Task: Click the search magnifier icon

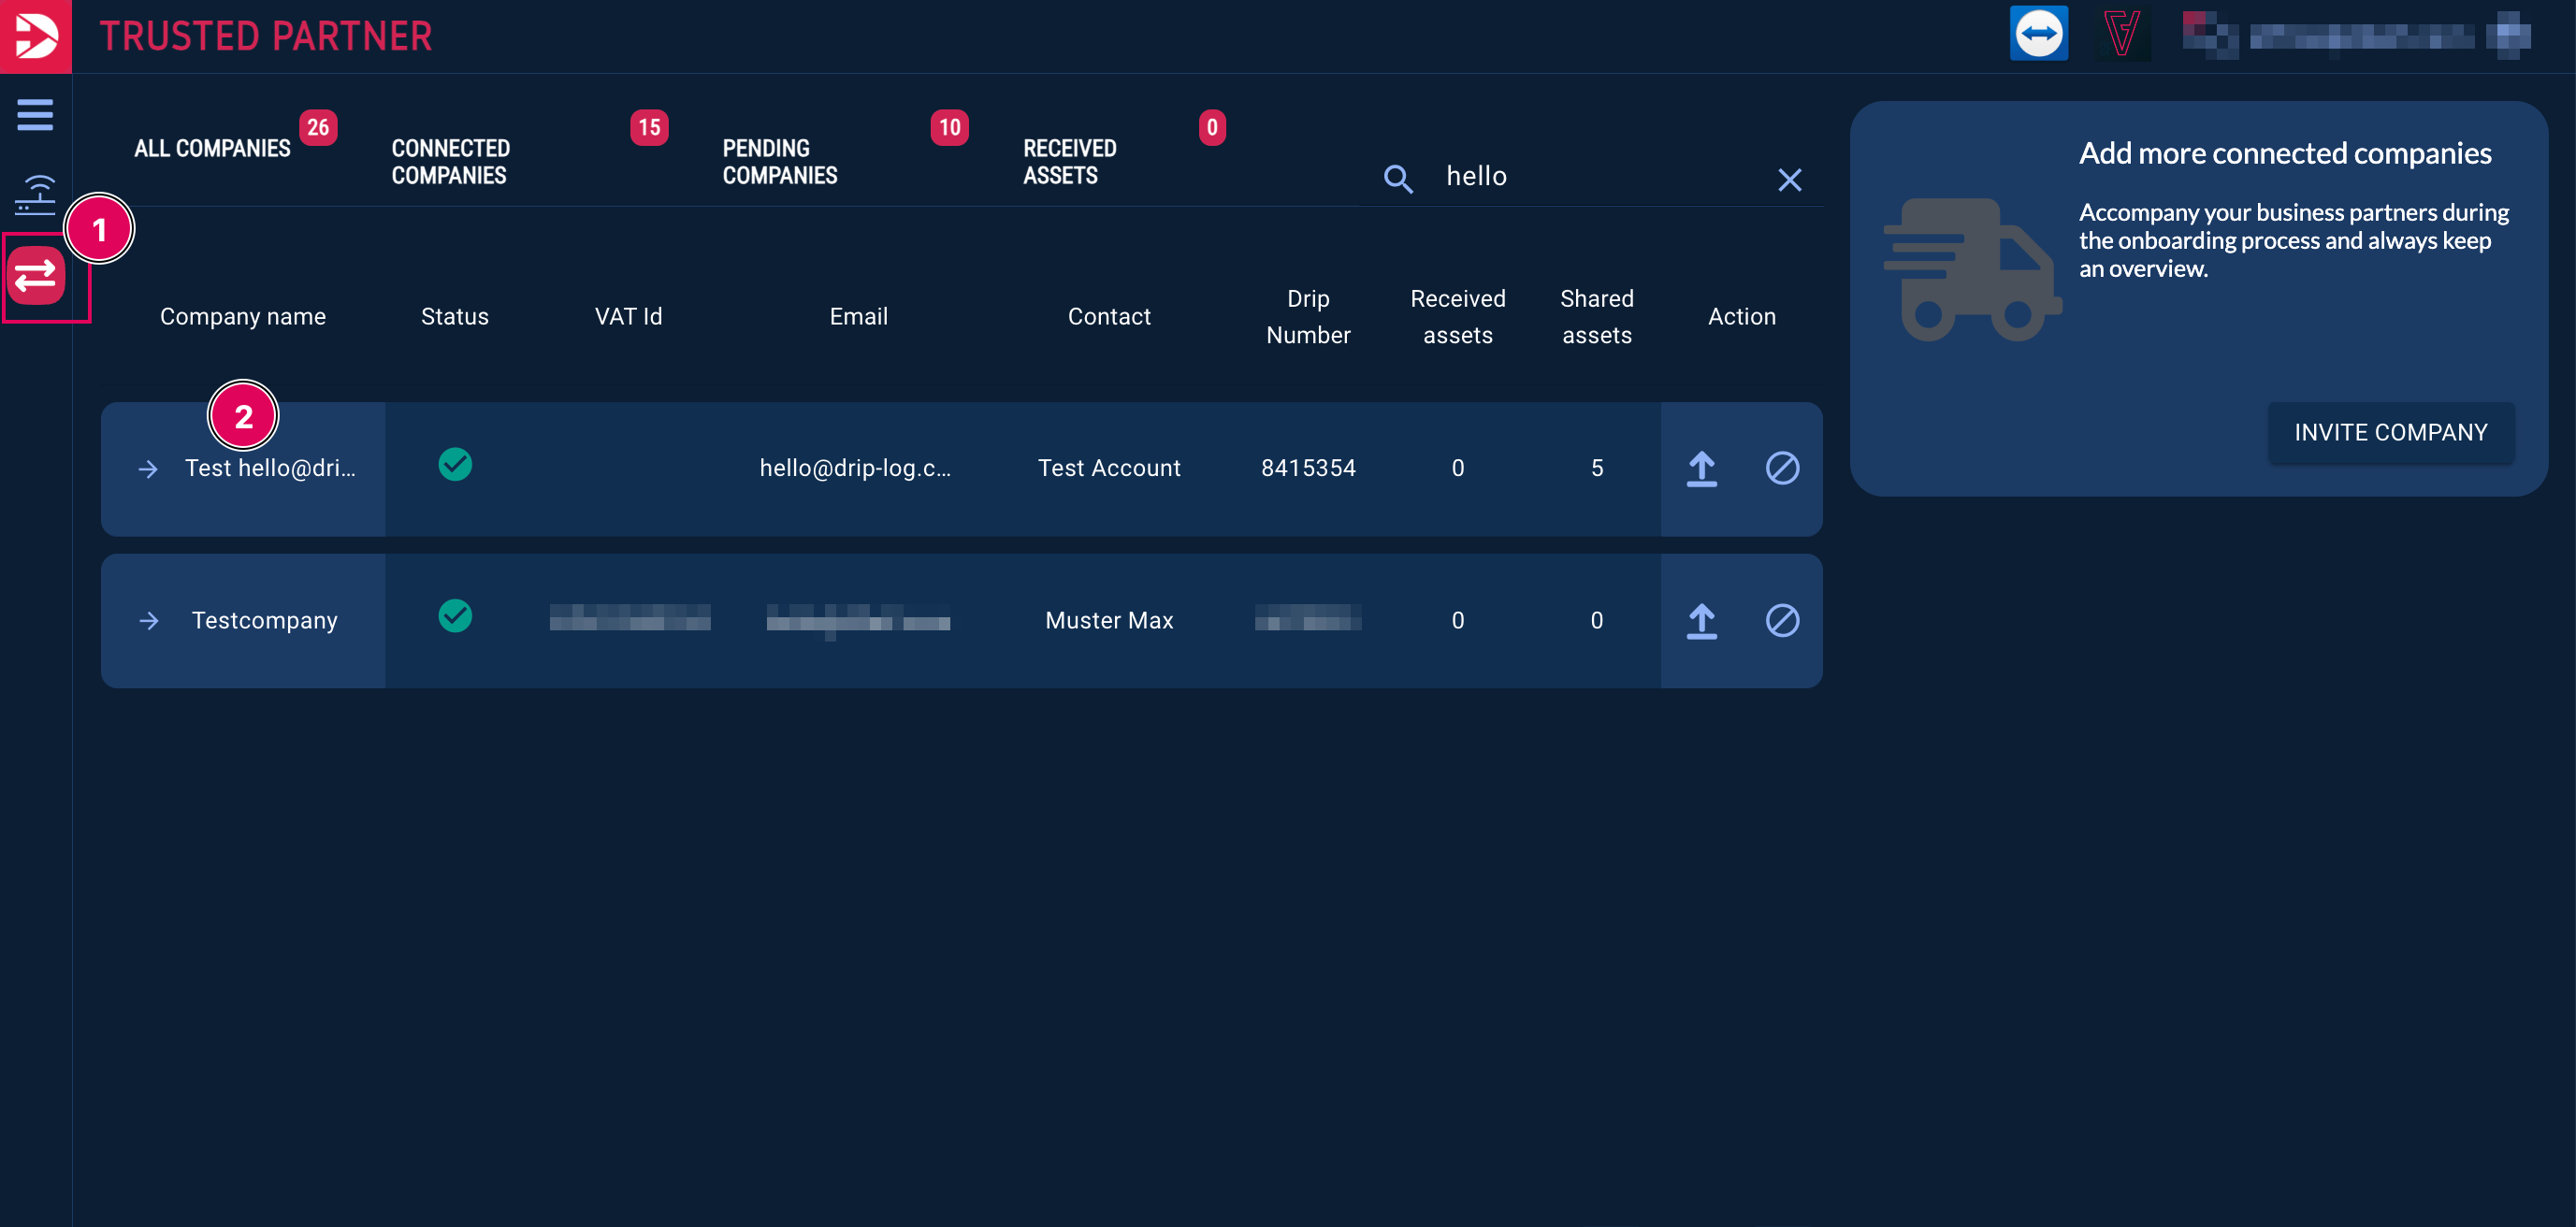Action: [1397, 179]
